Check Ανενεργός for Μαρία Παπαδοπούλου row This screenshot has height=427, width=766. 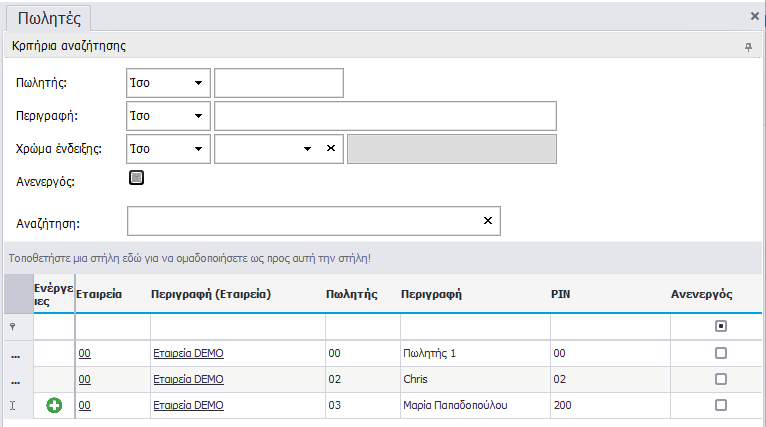(x=721, y=405)
